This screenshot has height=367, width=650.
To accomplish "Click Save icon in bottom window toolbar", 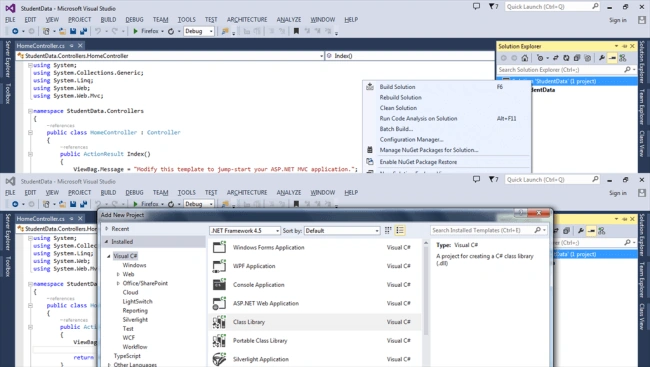I will coord(73,204).
